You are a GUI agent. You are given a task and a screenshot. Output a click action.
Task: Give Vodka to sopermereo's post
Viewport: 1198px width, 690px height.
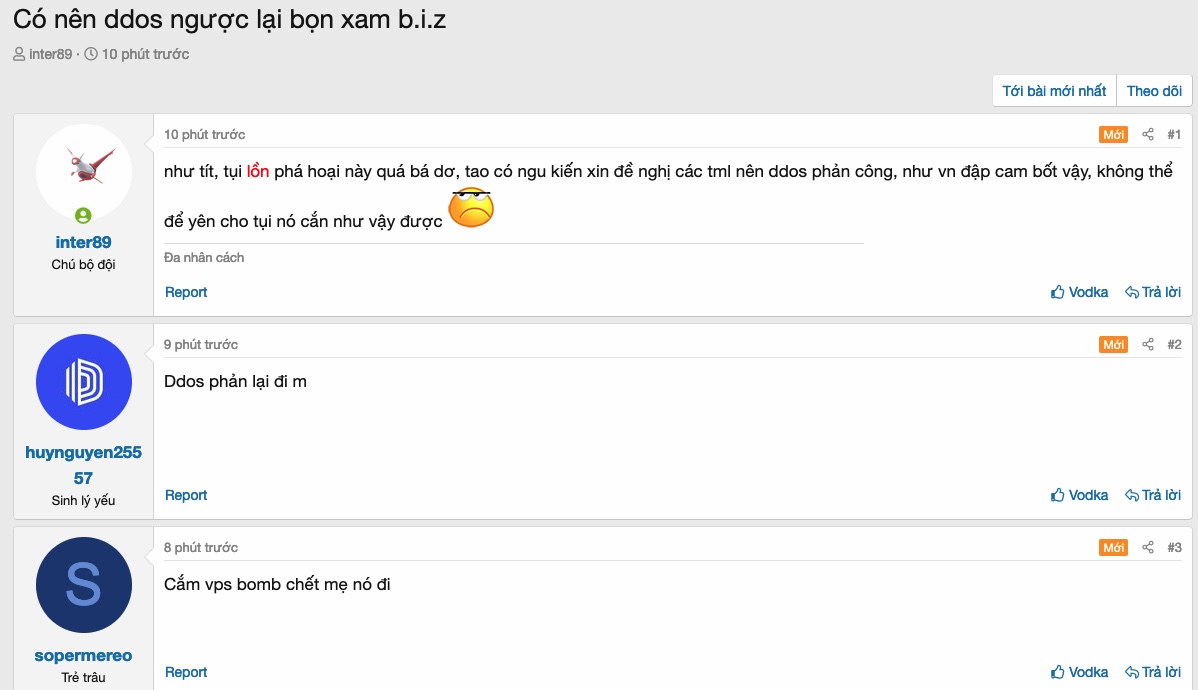pos(1079,672)
